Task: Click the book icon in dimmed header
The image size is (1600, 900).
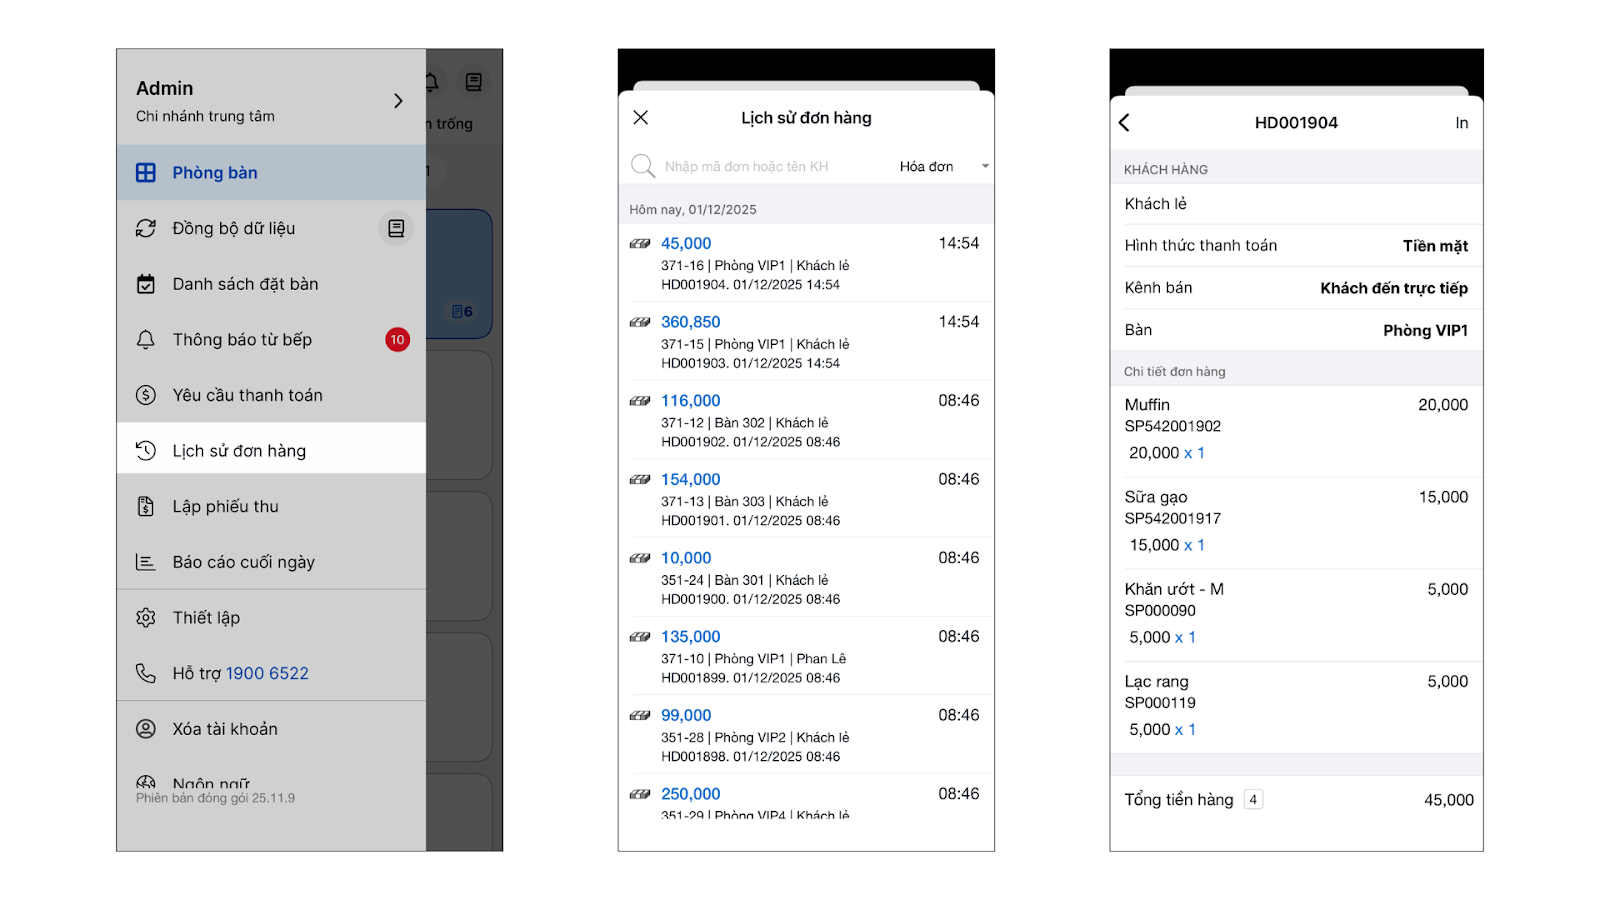Action: (474, 82)
